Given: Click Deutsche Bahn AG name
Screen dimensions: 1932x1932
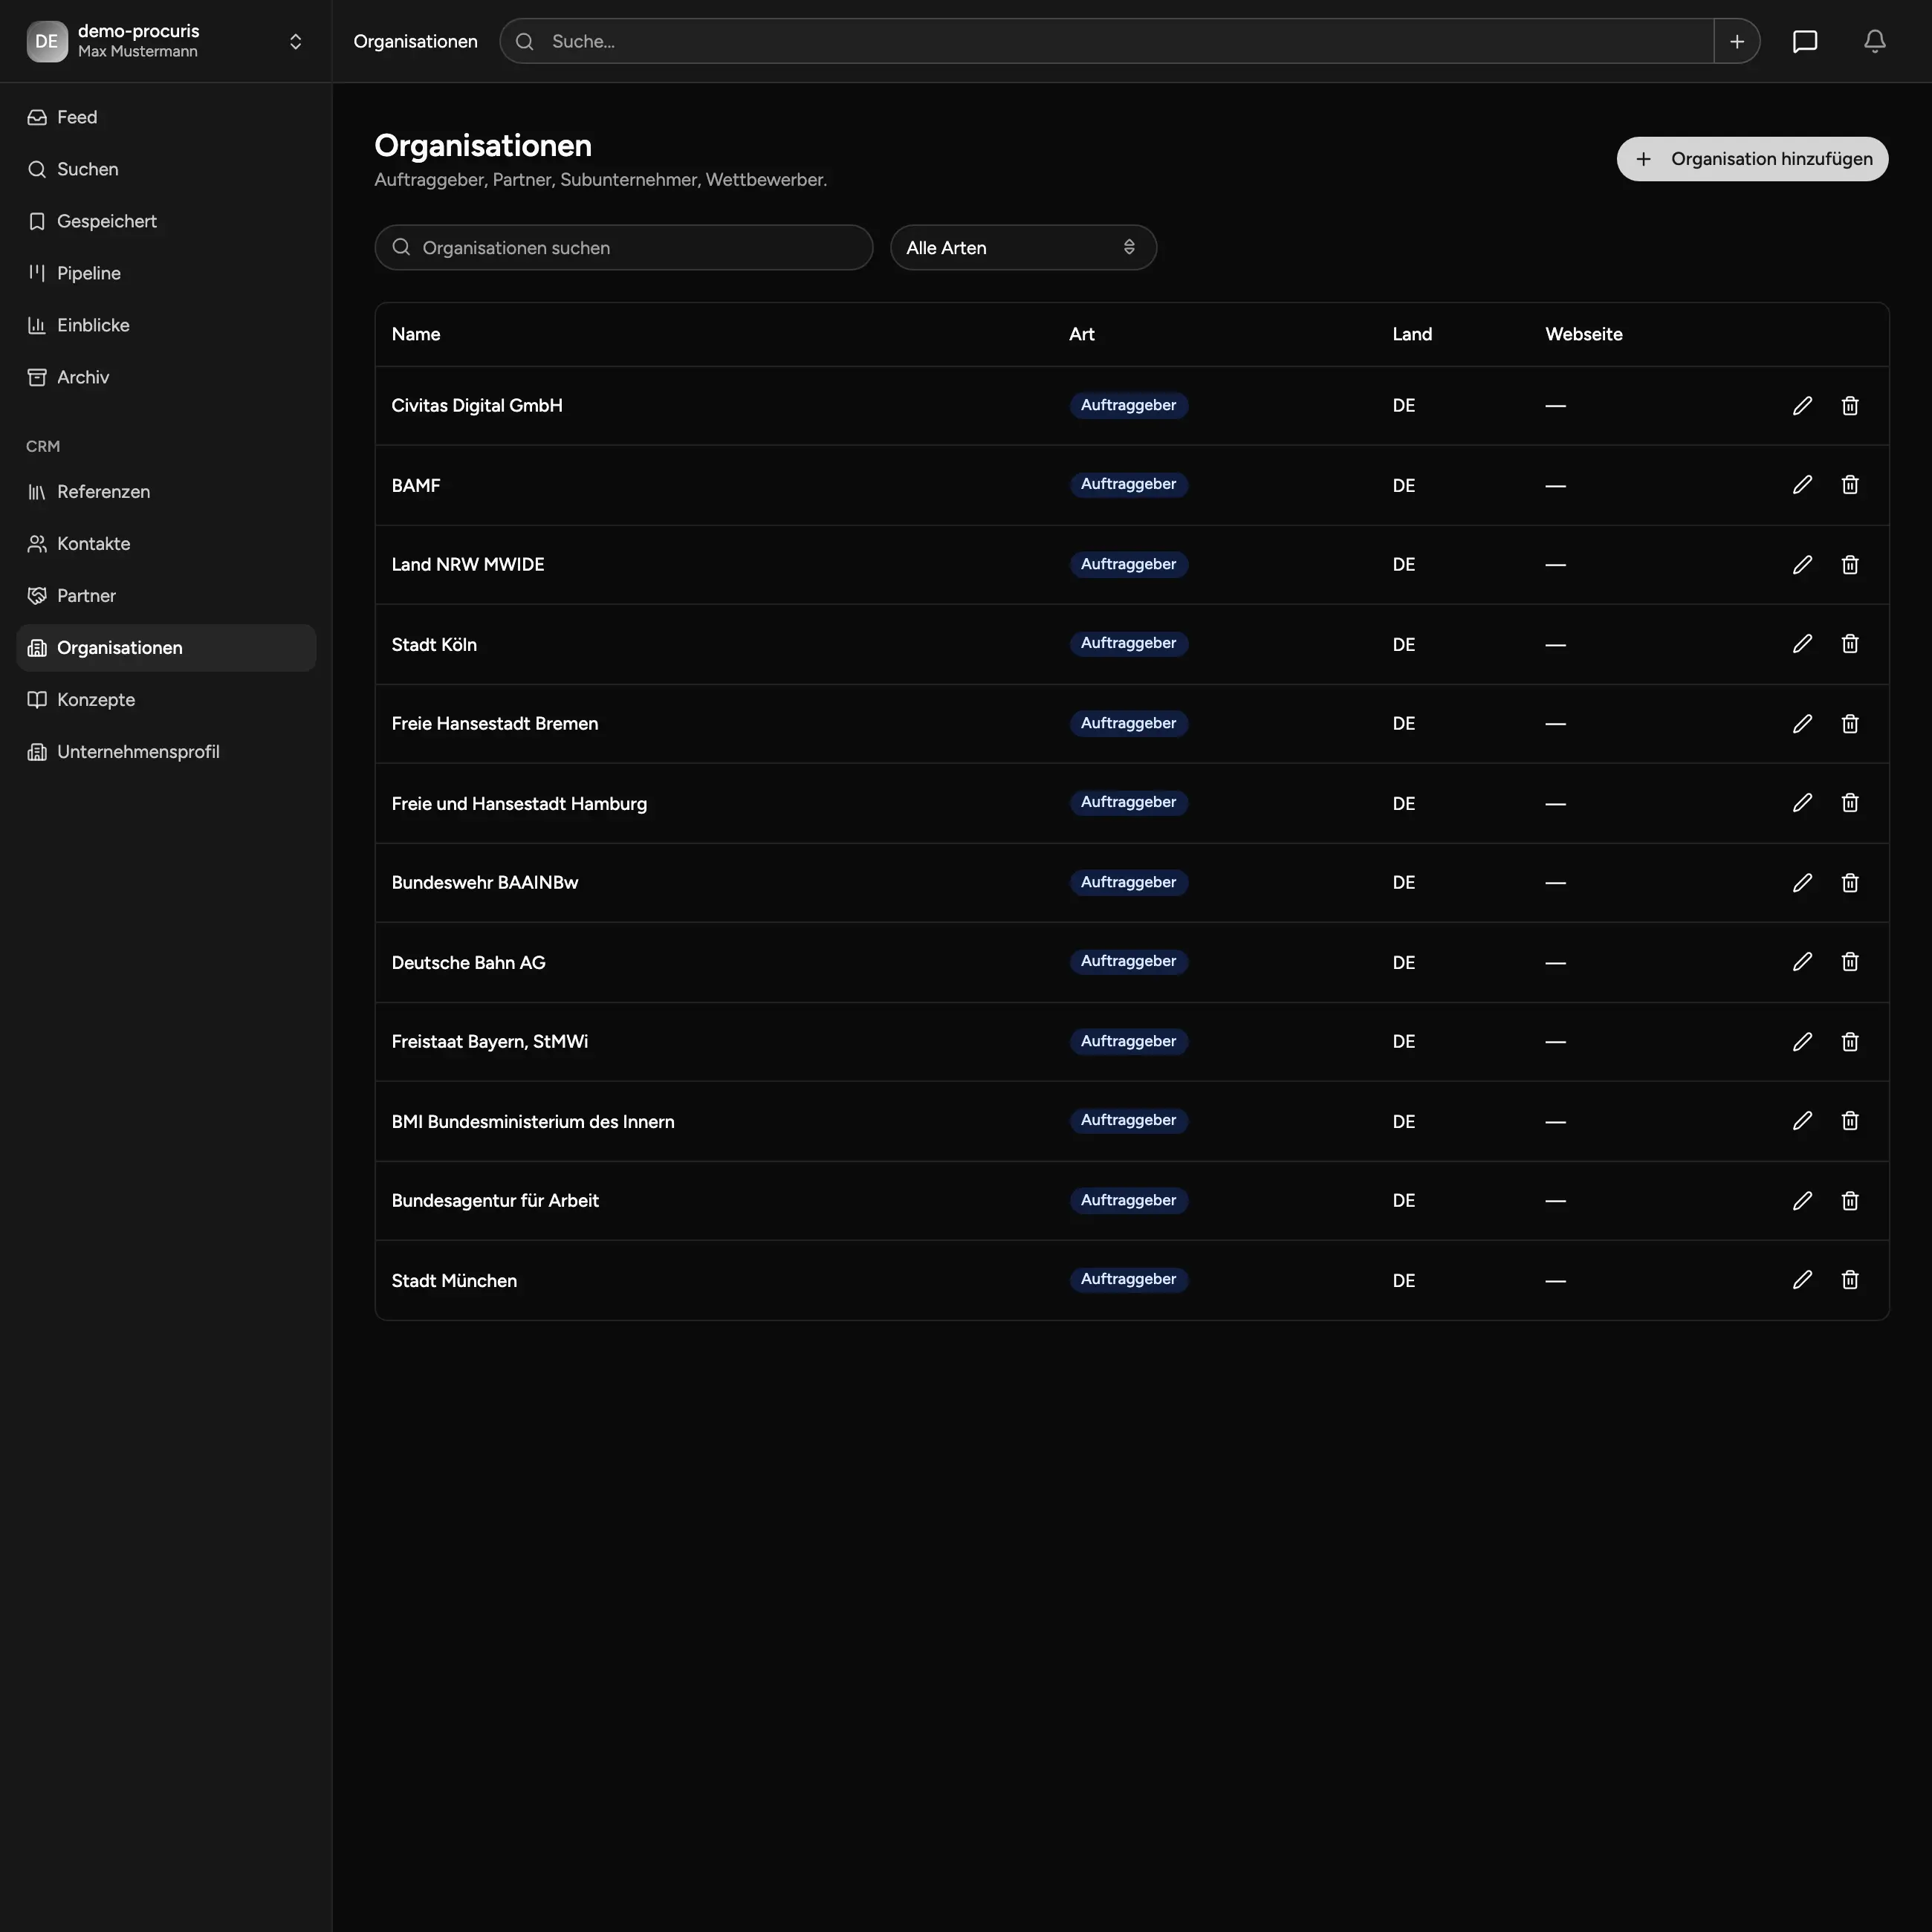Looking at the screenshot, I should [468, 962].
